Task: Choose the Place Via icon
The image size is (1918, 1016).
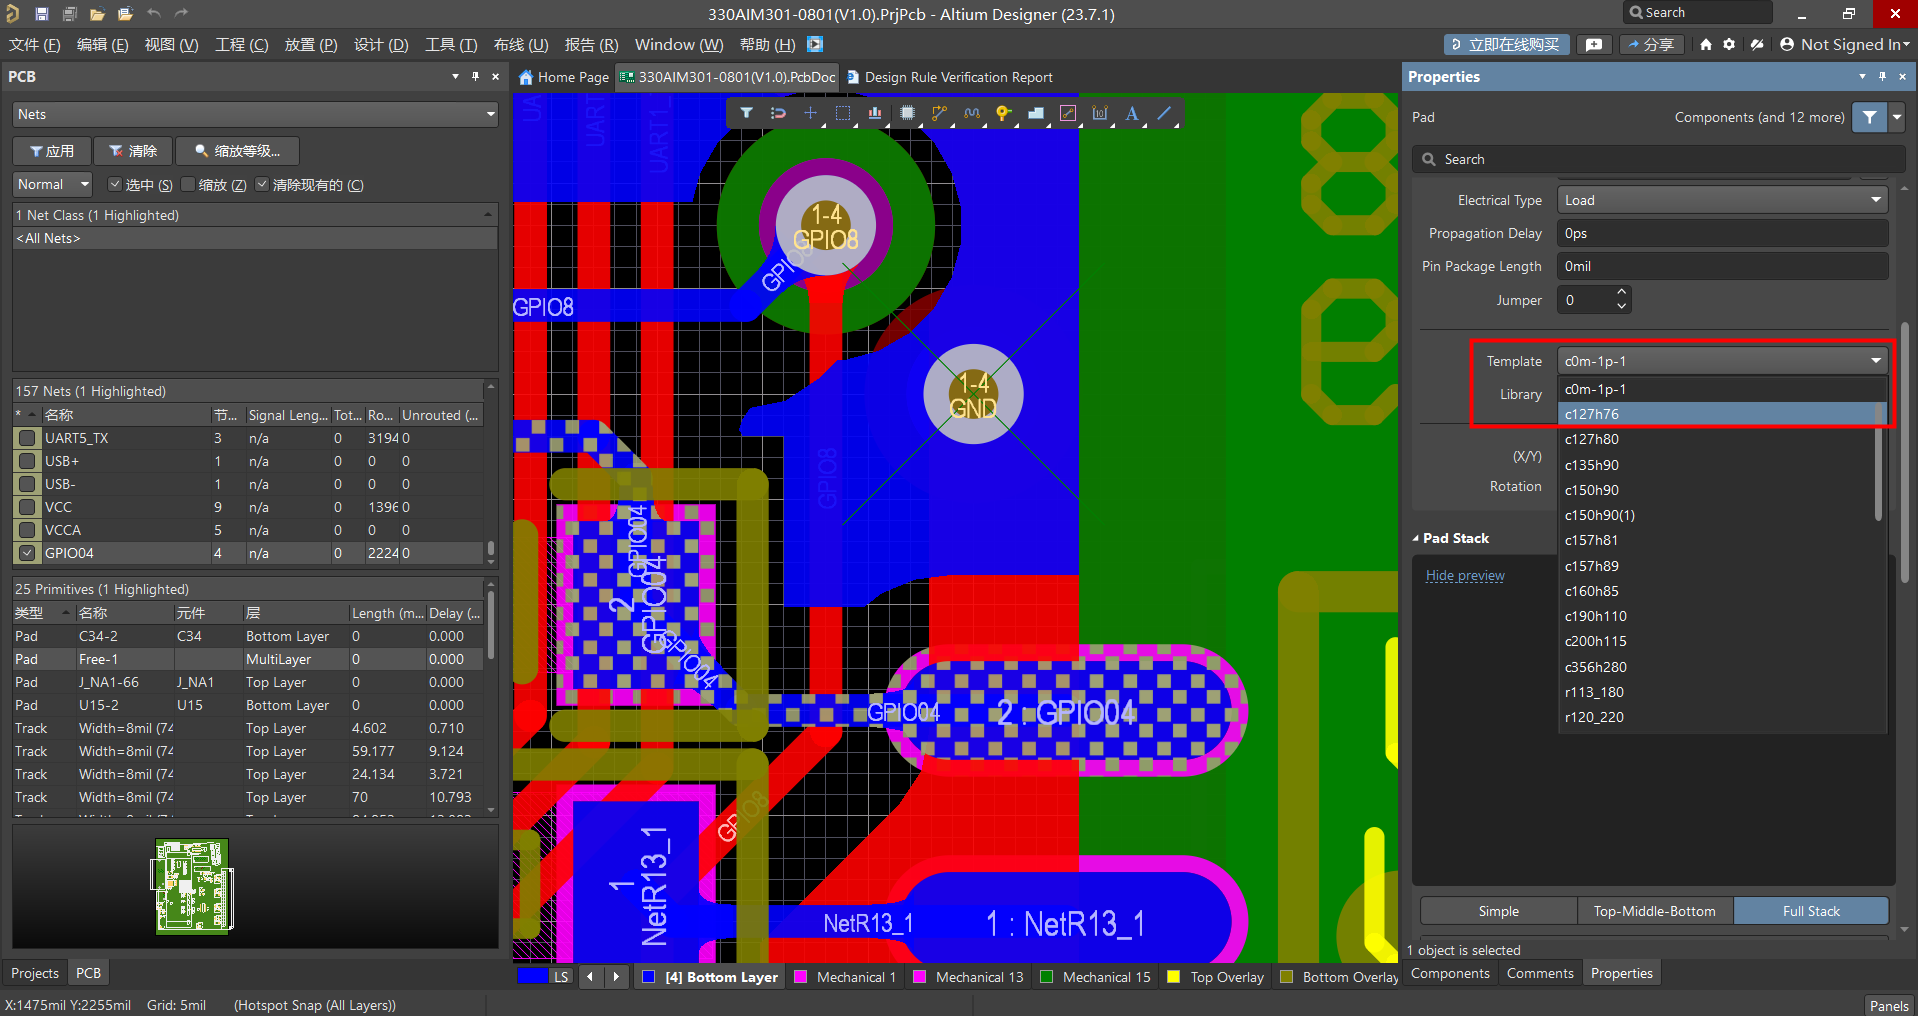Action: click(x=1003, y=114)
